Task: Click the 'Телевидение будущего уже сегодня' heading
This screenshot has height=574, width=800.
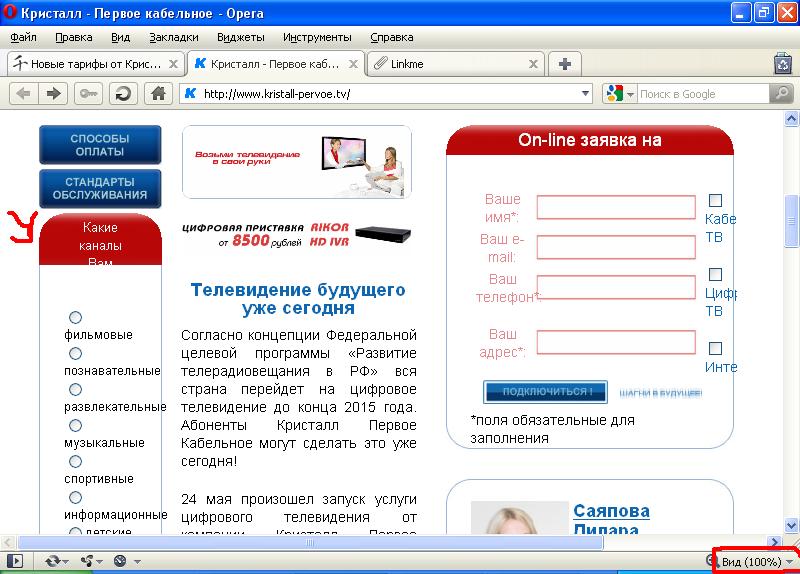Action: coord(298,299)
